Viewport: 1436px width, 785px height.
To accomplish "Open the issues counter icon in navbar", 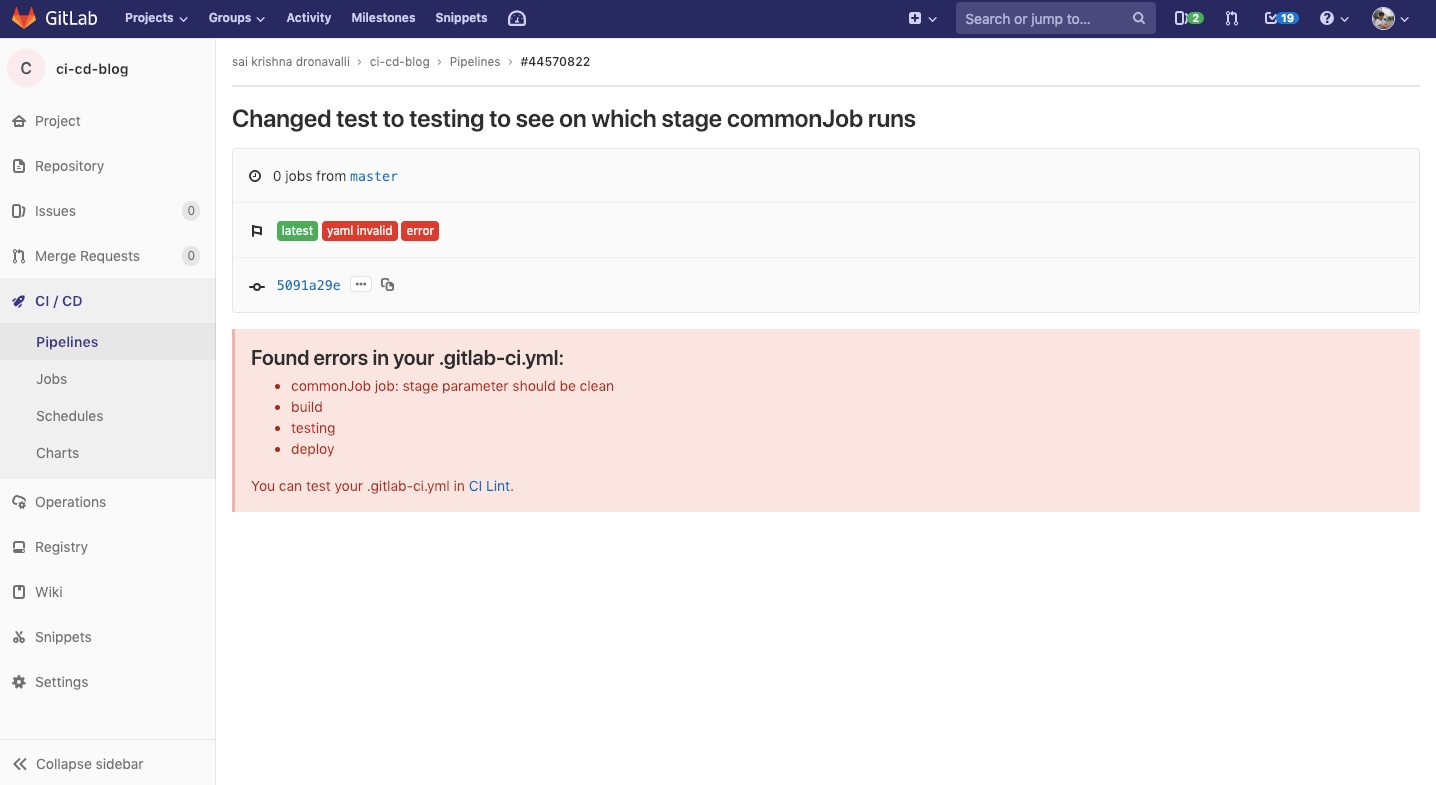I will tap(1188, 18).
